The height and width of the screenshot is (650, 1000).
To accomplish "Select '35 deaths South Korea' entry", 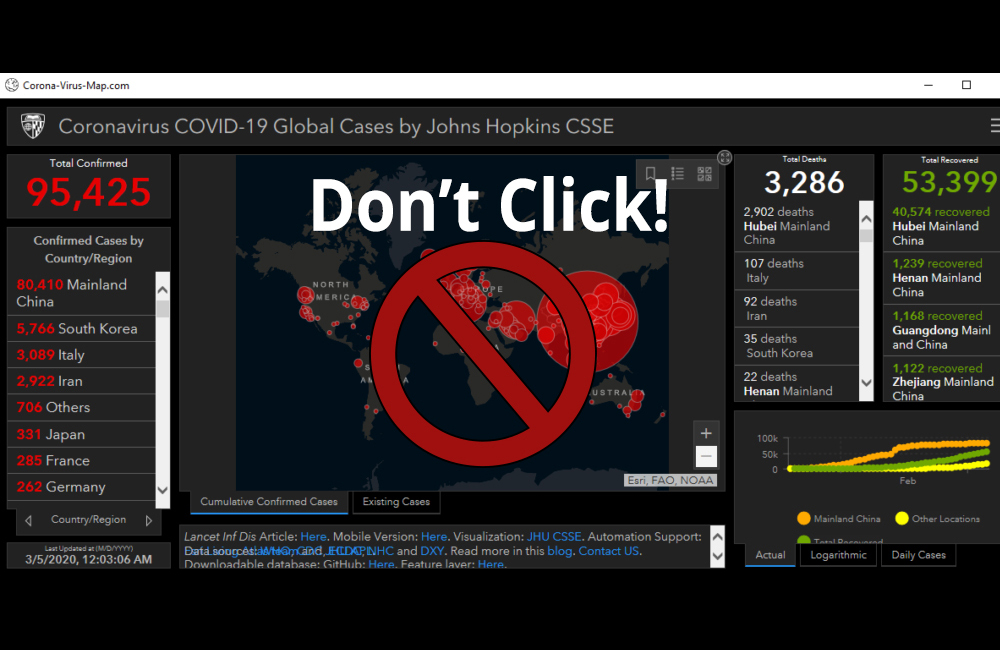I will (x=797, y=346).
